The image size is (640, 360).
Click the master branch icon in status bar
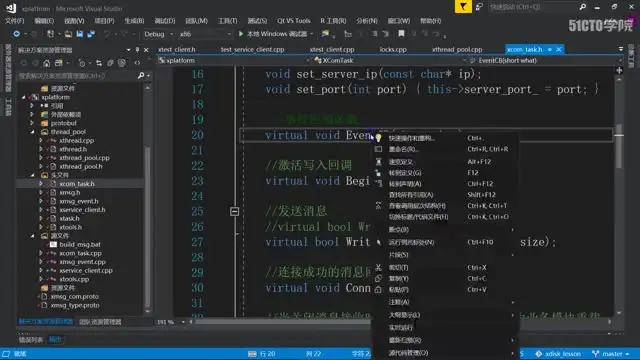[596, 353]
